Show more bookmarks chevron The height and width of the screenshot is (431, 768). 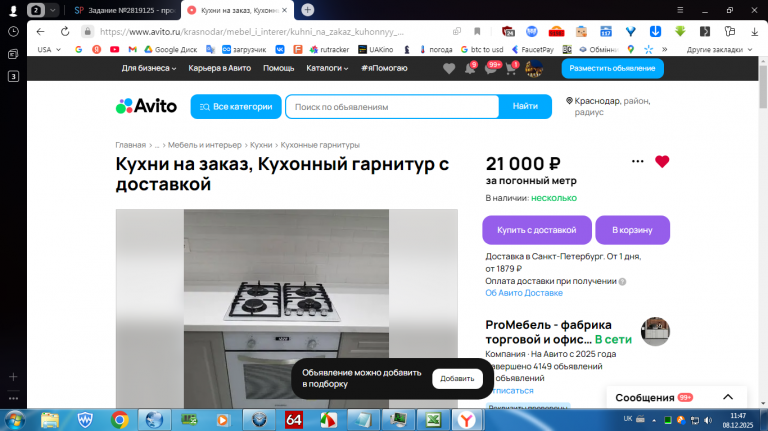[x=665, y=49]
